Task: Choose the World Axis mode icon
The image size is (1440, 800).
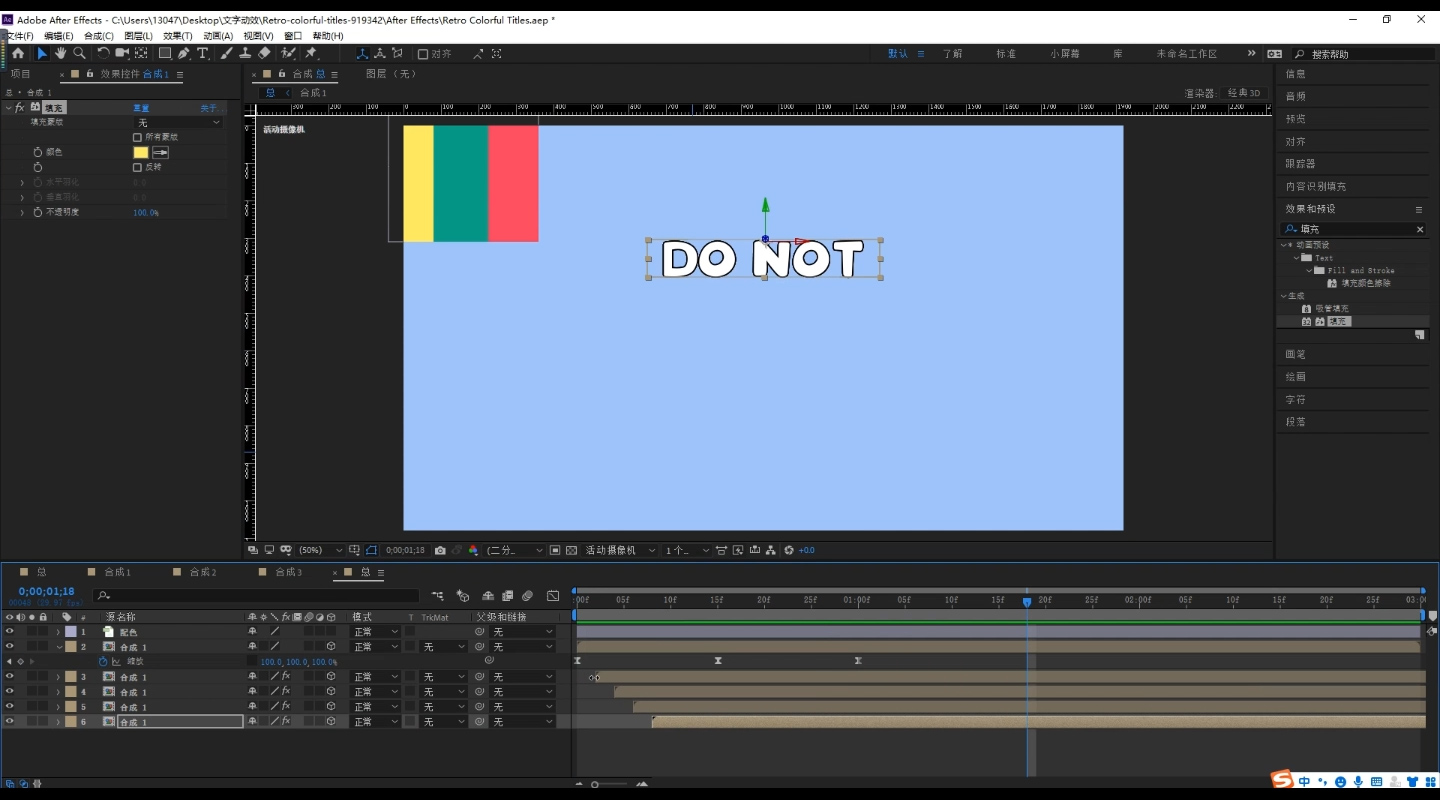Action: 380,53
